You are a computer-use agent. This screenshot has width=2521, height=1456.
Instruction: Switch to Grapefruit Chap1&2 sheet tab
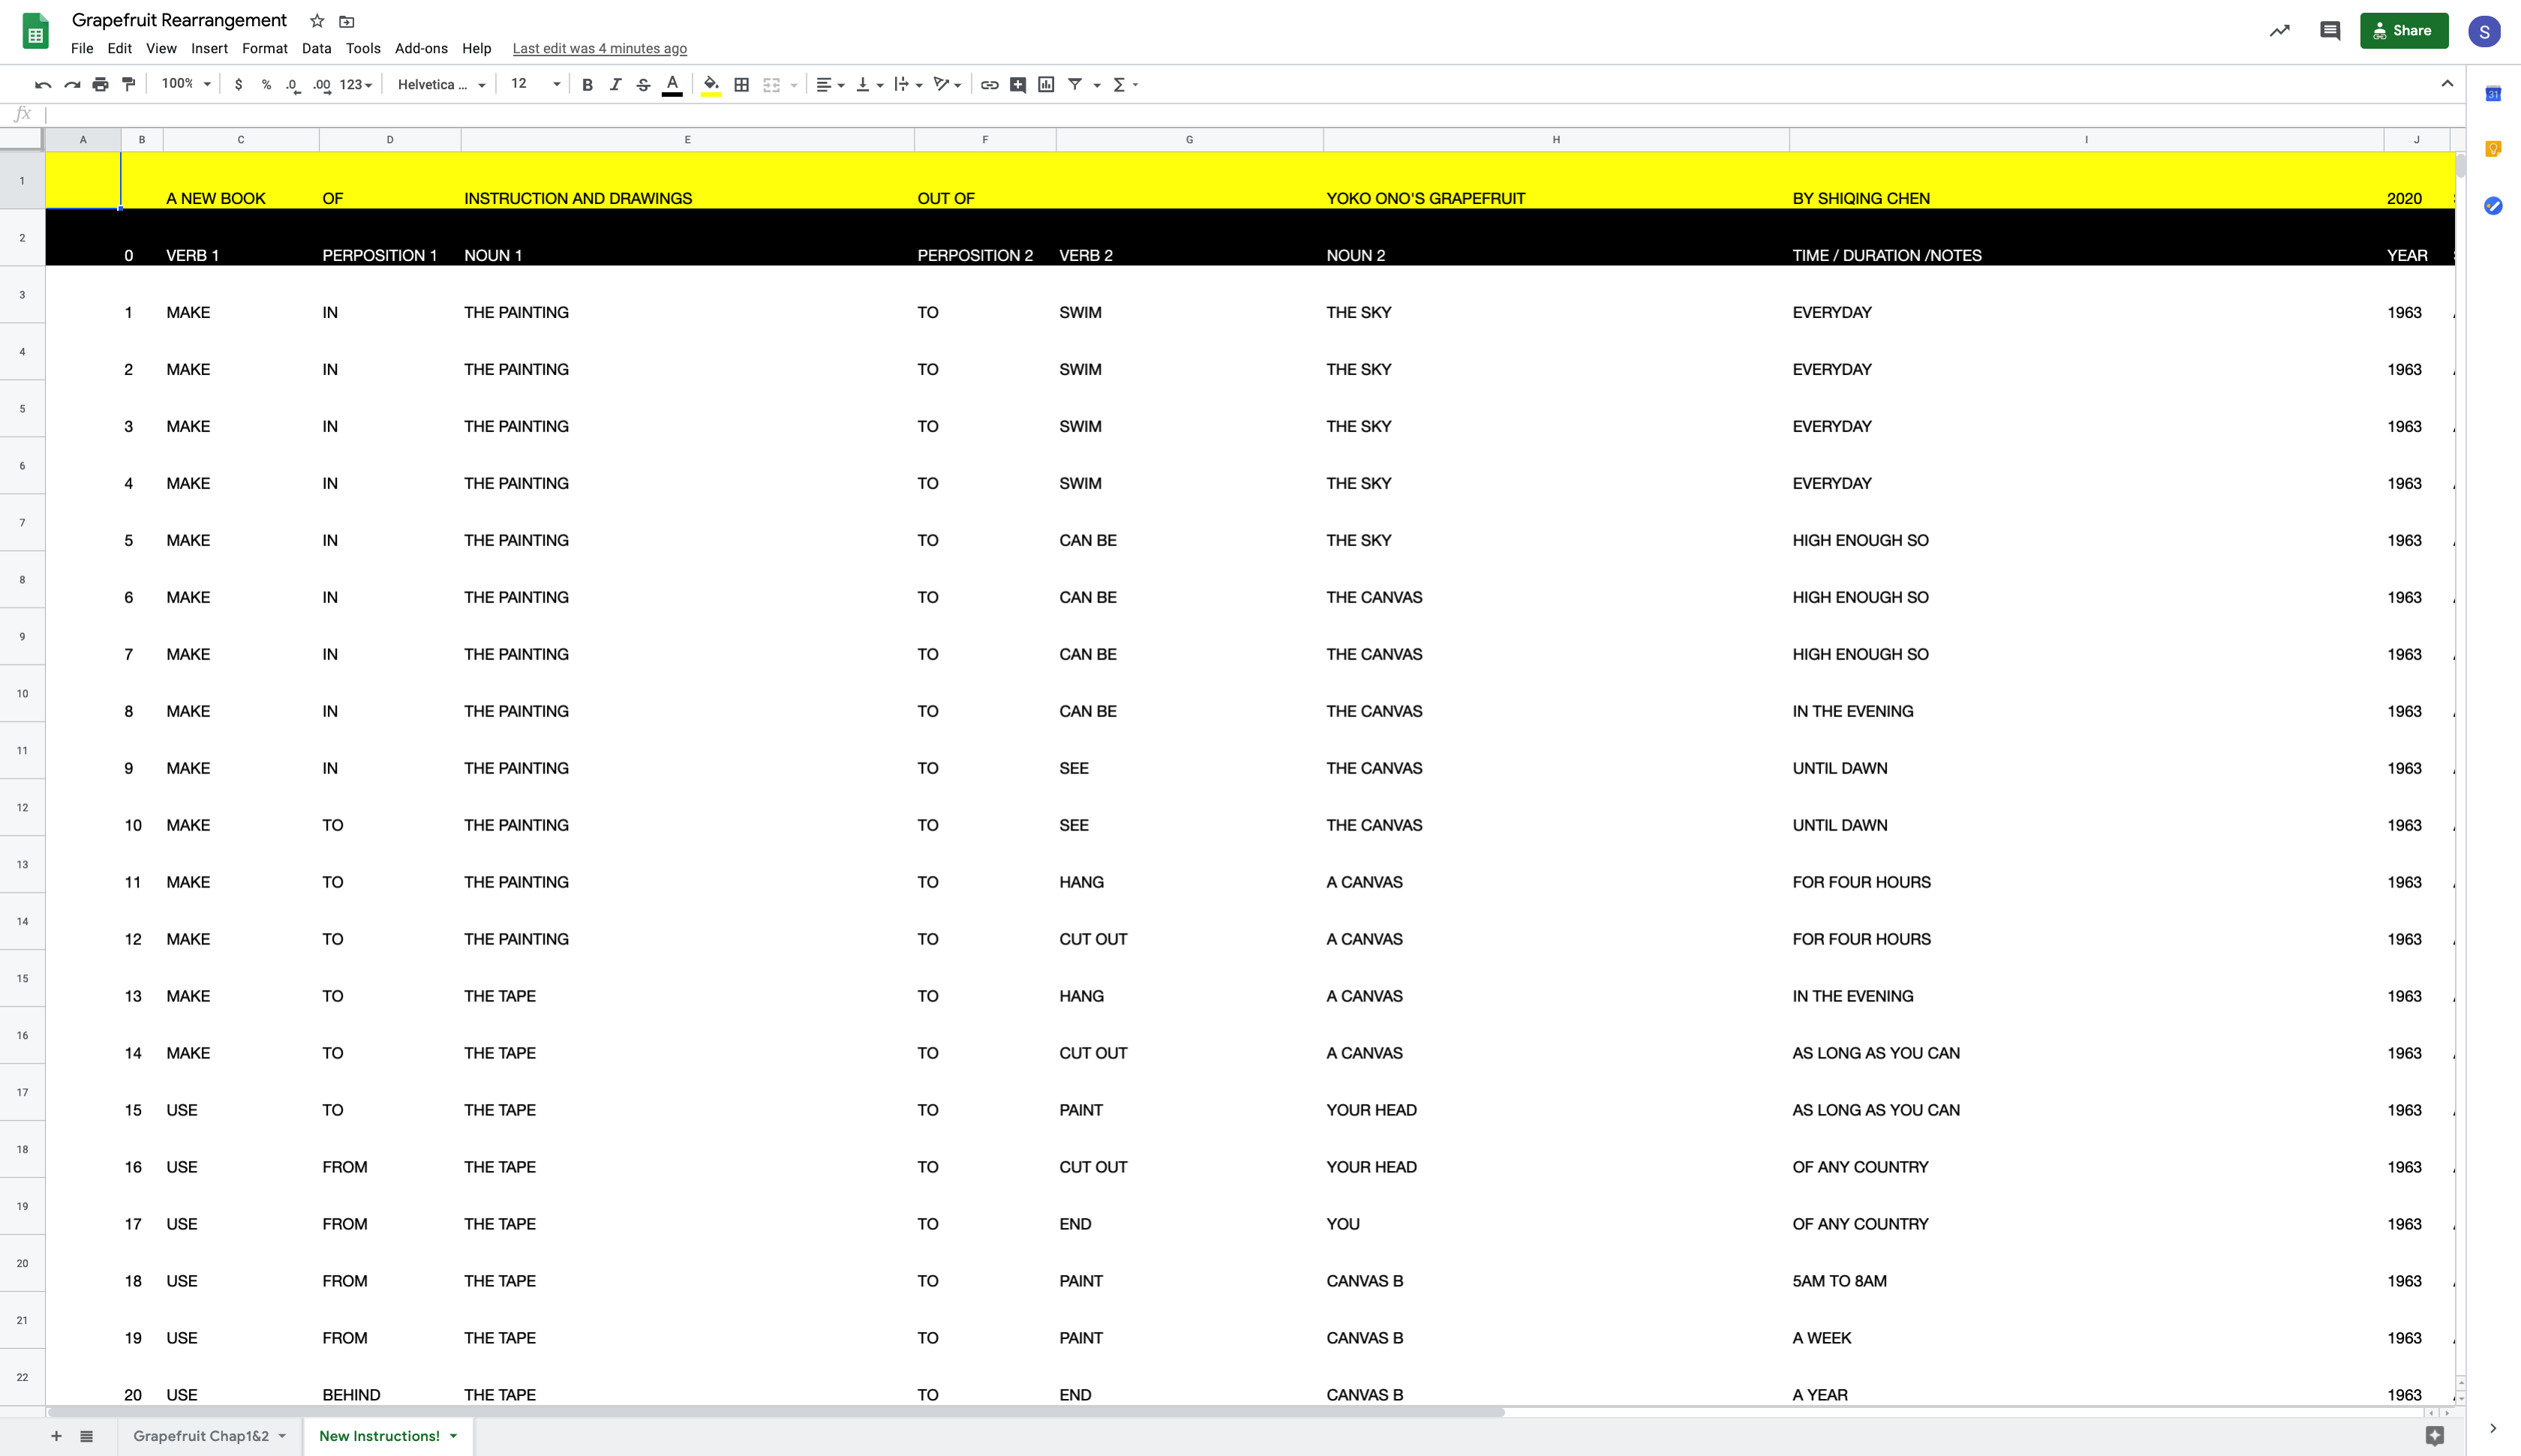click(x=201, y=1436)
